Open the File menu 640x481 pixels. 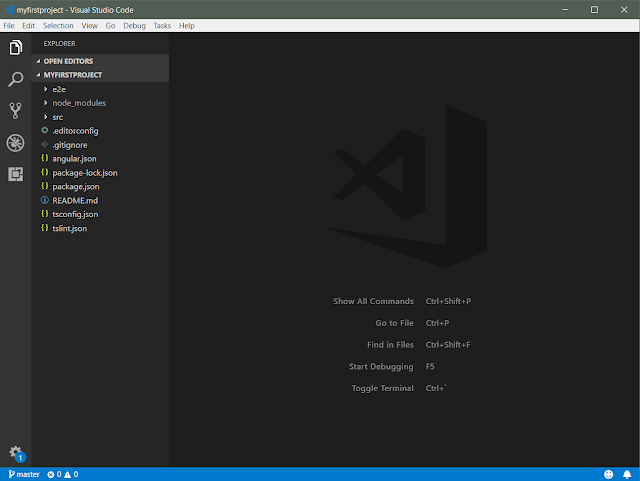[9, 26]
